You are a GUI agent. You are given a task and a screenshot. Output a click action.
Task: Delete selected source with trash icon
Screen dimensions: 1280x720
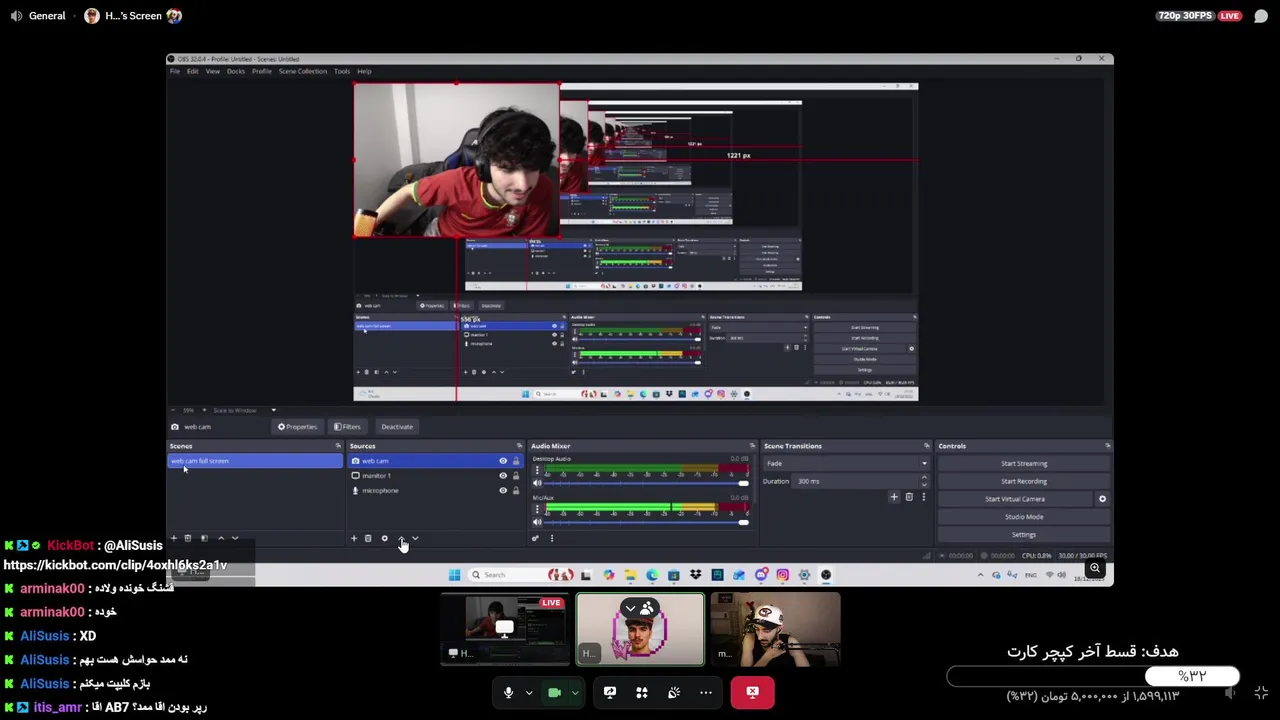point(368,538)
